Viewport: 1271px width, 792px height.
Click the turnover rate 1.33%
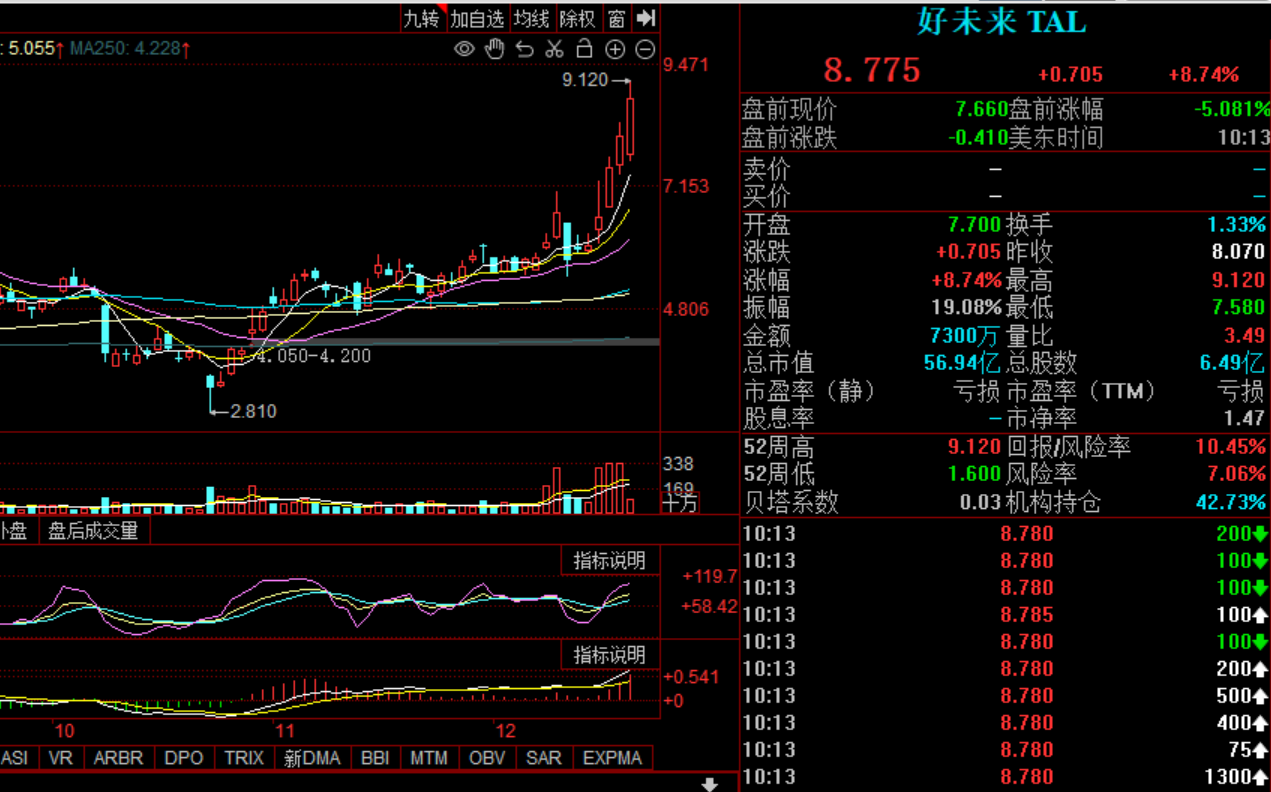click(1236, 224)
